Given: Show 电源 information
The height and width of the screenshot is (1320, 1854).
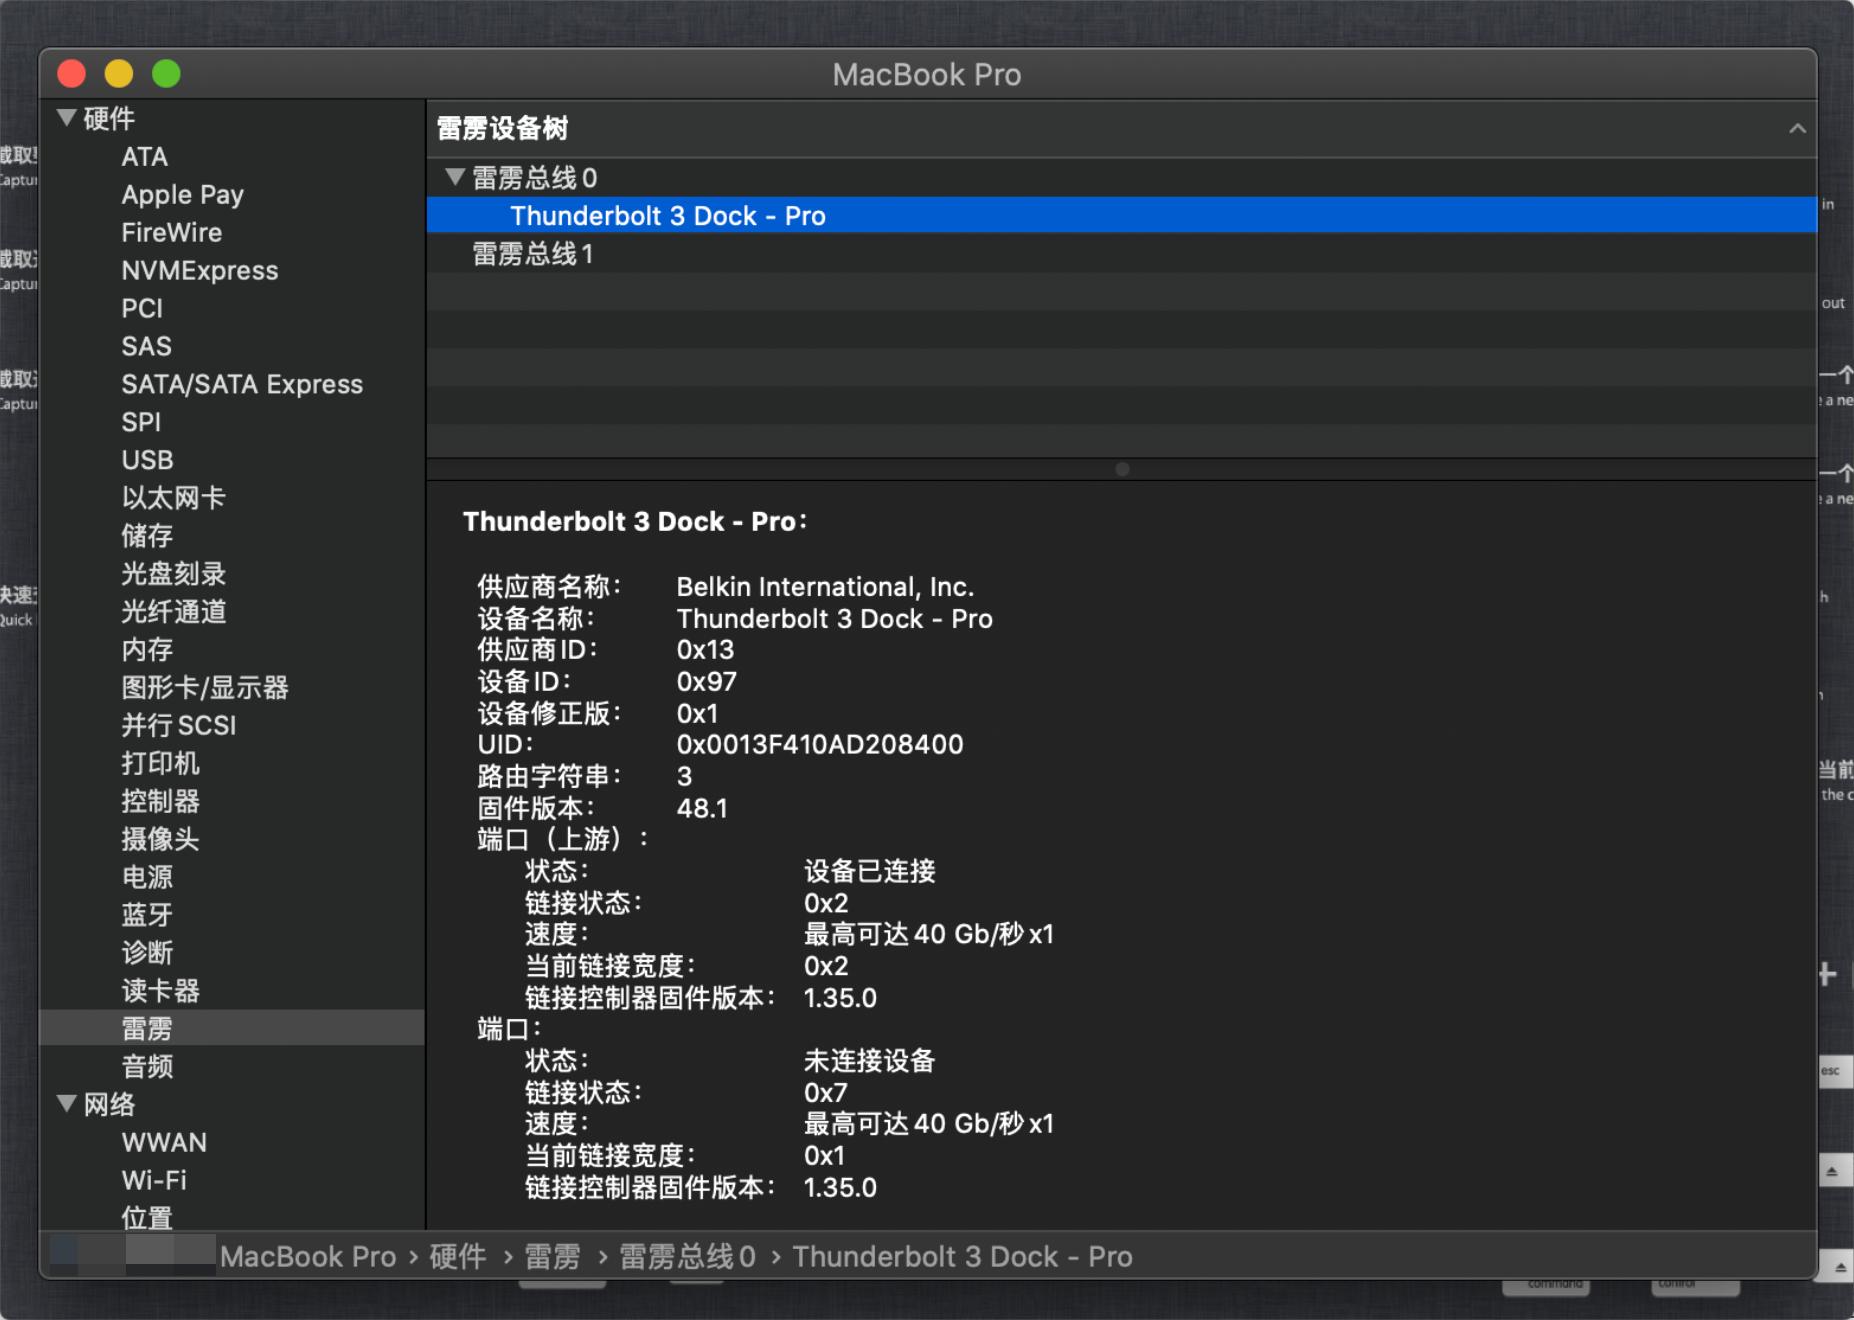Looking at the screenshot, I should pyautogui.click(x=147, y=878).
